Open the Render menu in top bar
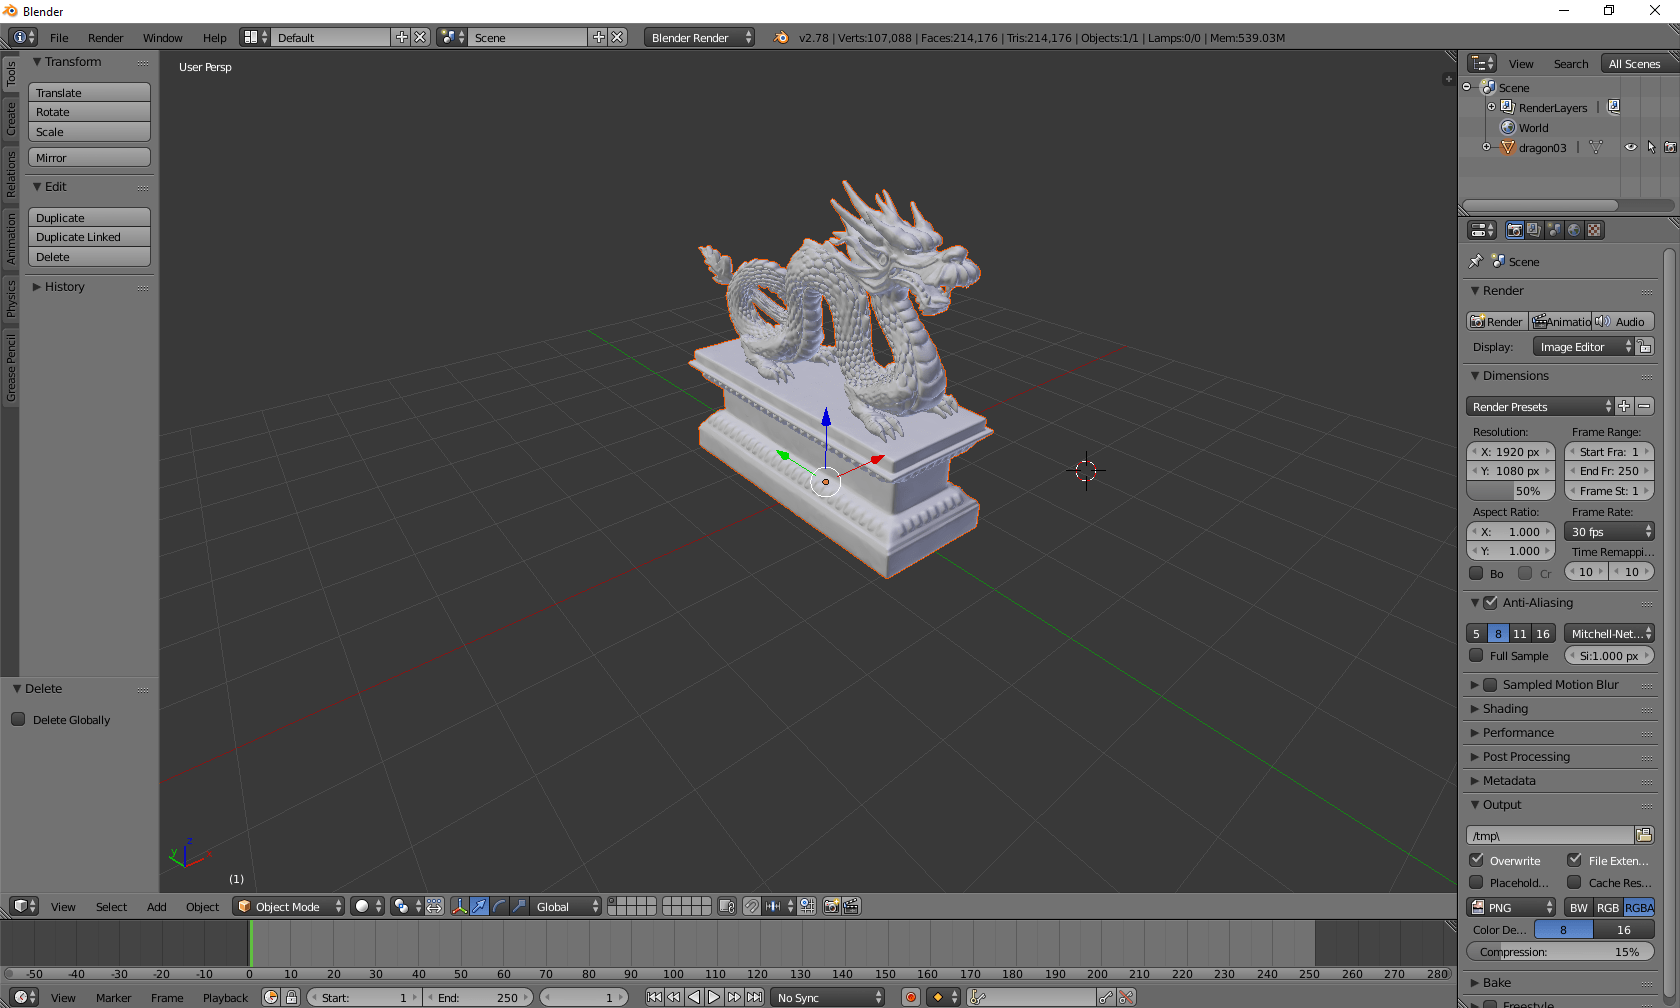This screenshot has height=1008, width=1680. pyautogui.click(x=105, y=37)
